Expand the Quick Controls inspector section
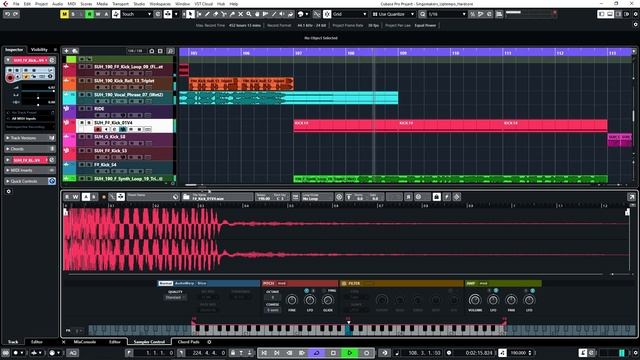Image resolution: width=640 pixels, height=360 pixels. 30,181
